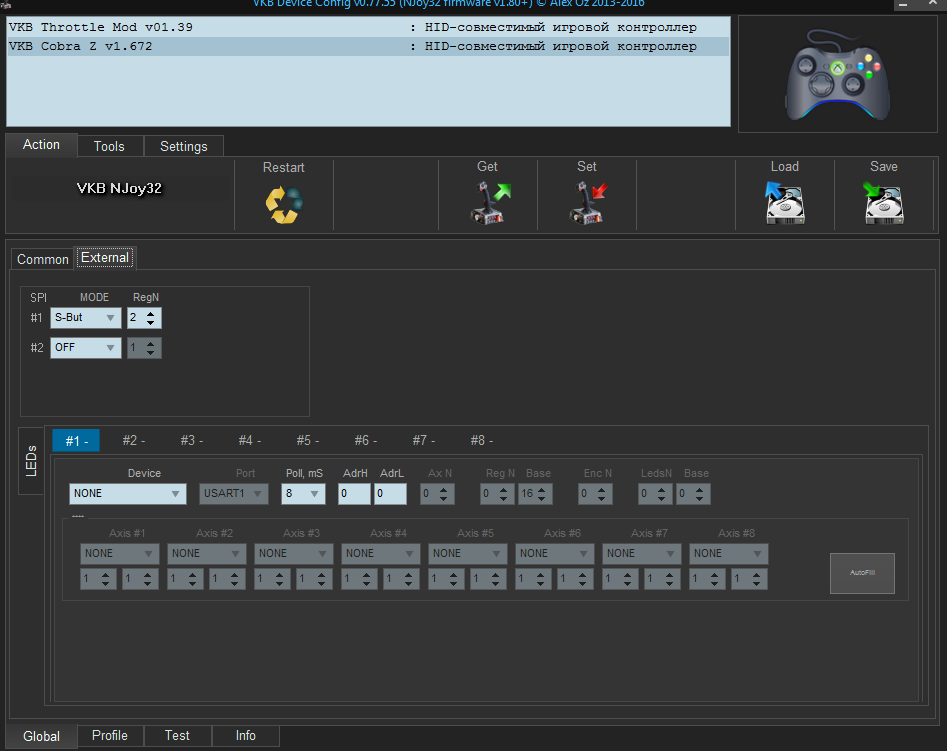Open SPI #1 MODE dropdown showing S-But
Viewport: 947px width, 751px height.
click(x=85, y=317)
